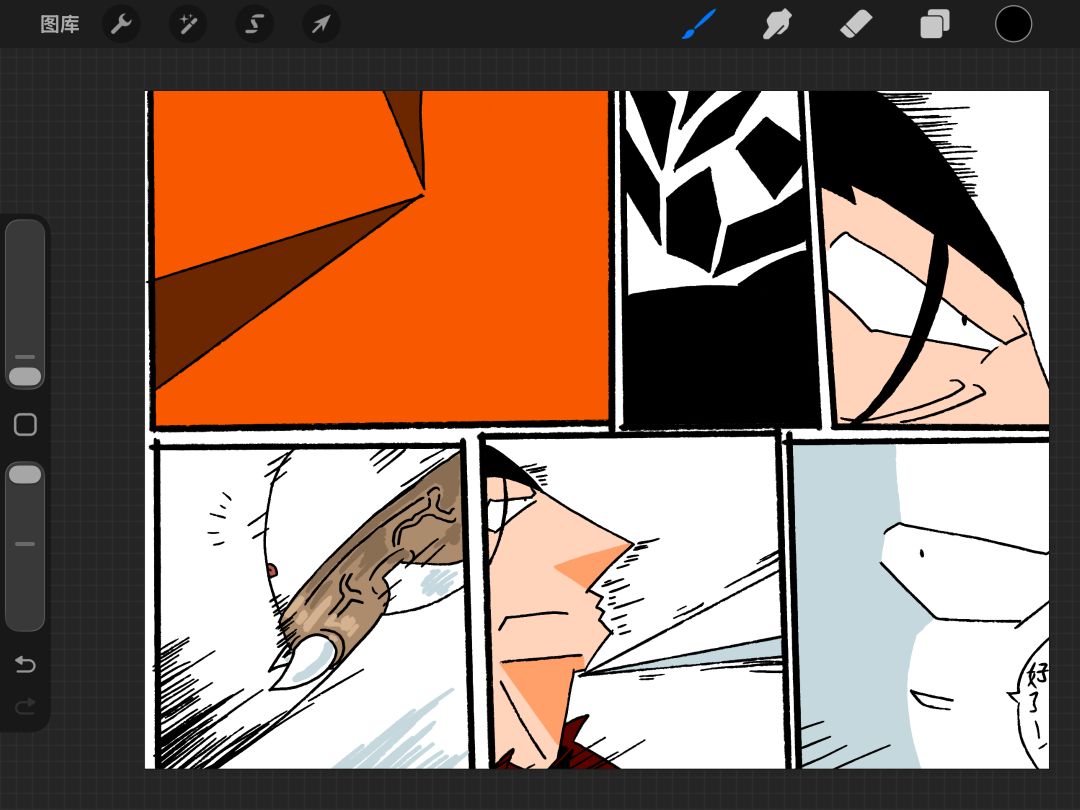
Task: Tap the square modify button in sidebar
Action: (x=25, y=424)
